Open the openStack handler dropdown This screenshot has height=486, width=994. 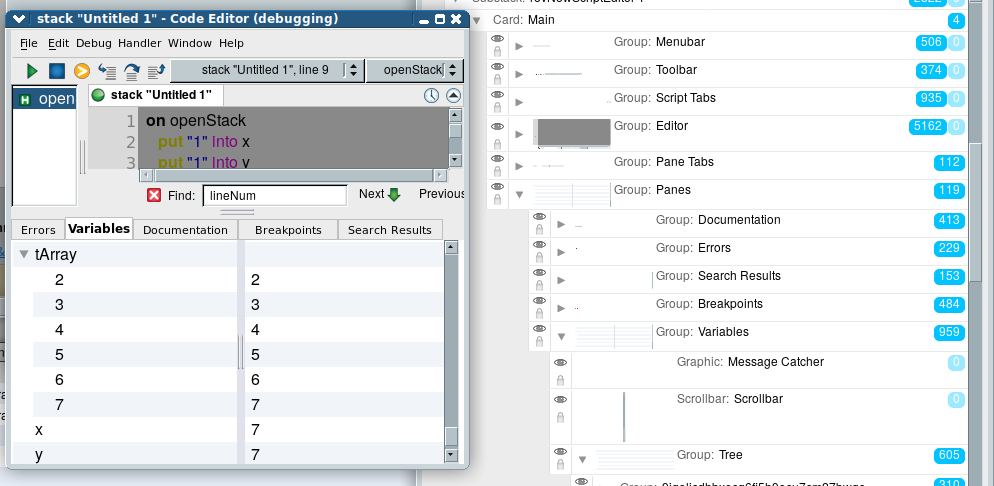coord(414,70)
